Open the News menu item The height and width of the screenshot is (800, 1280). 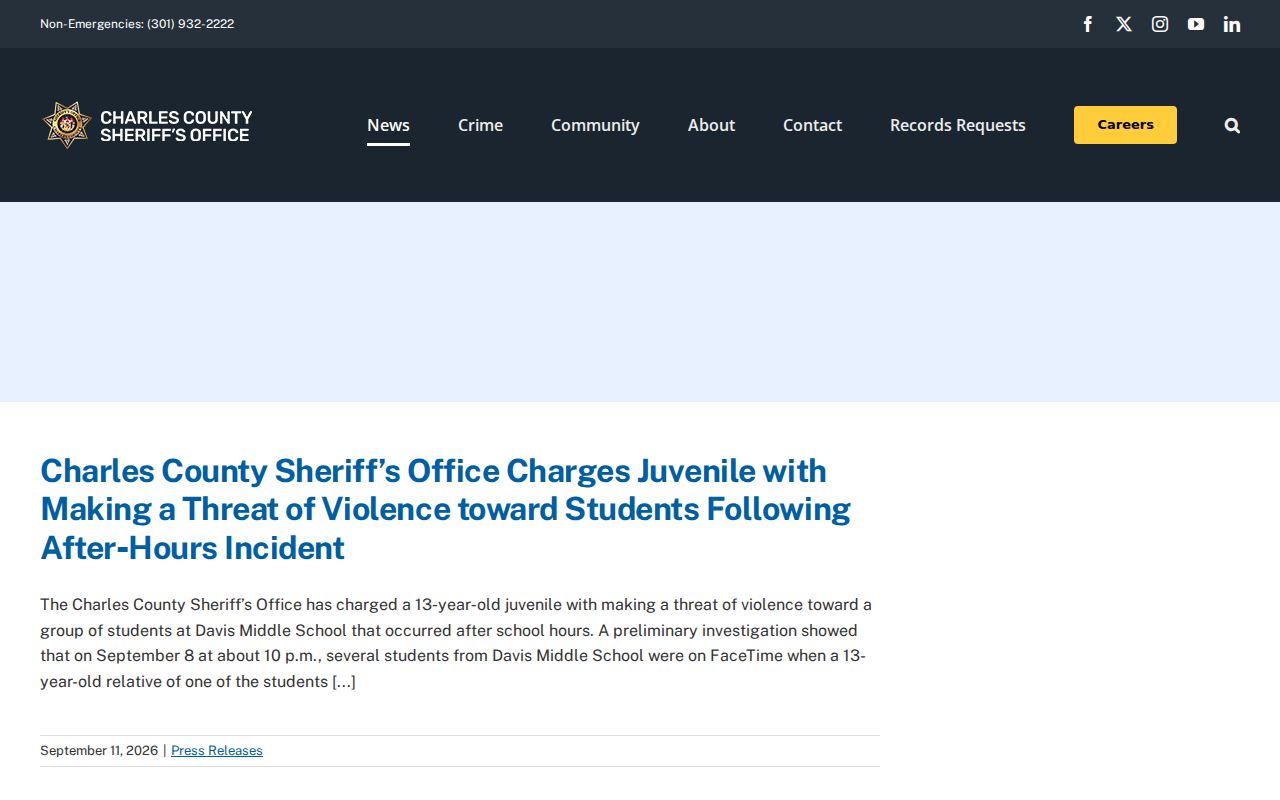point(388,125)
